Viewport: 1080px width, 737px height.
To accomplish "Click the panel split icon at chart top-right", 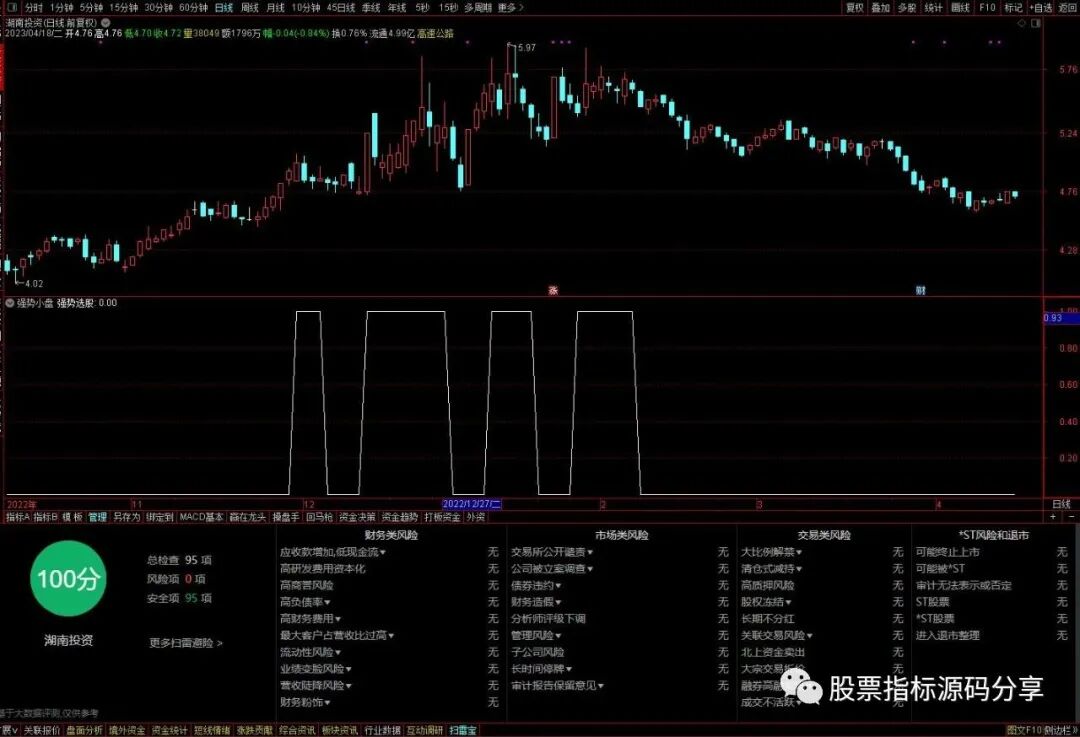I will point(1036,23).
